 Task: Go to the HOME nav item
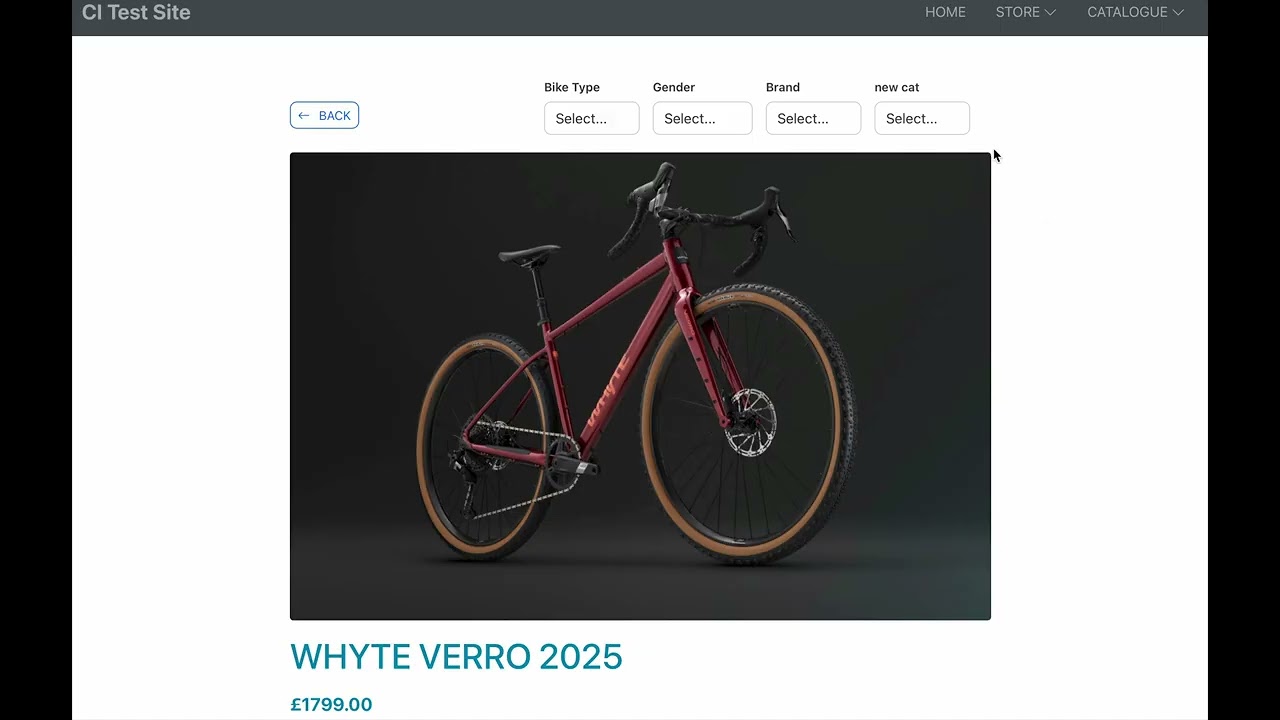point(945,12)
